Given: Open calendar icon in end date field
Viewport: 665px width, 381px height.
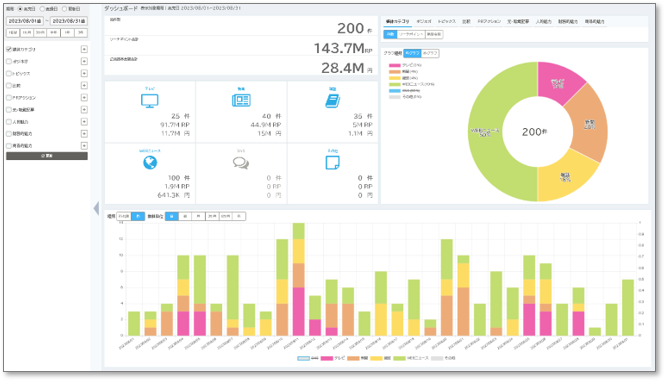Looking at the screenshot, I should [84, 21].
